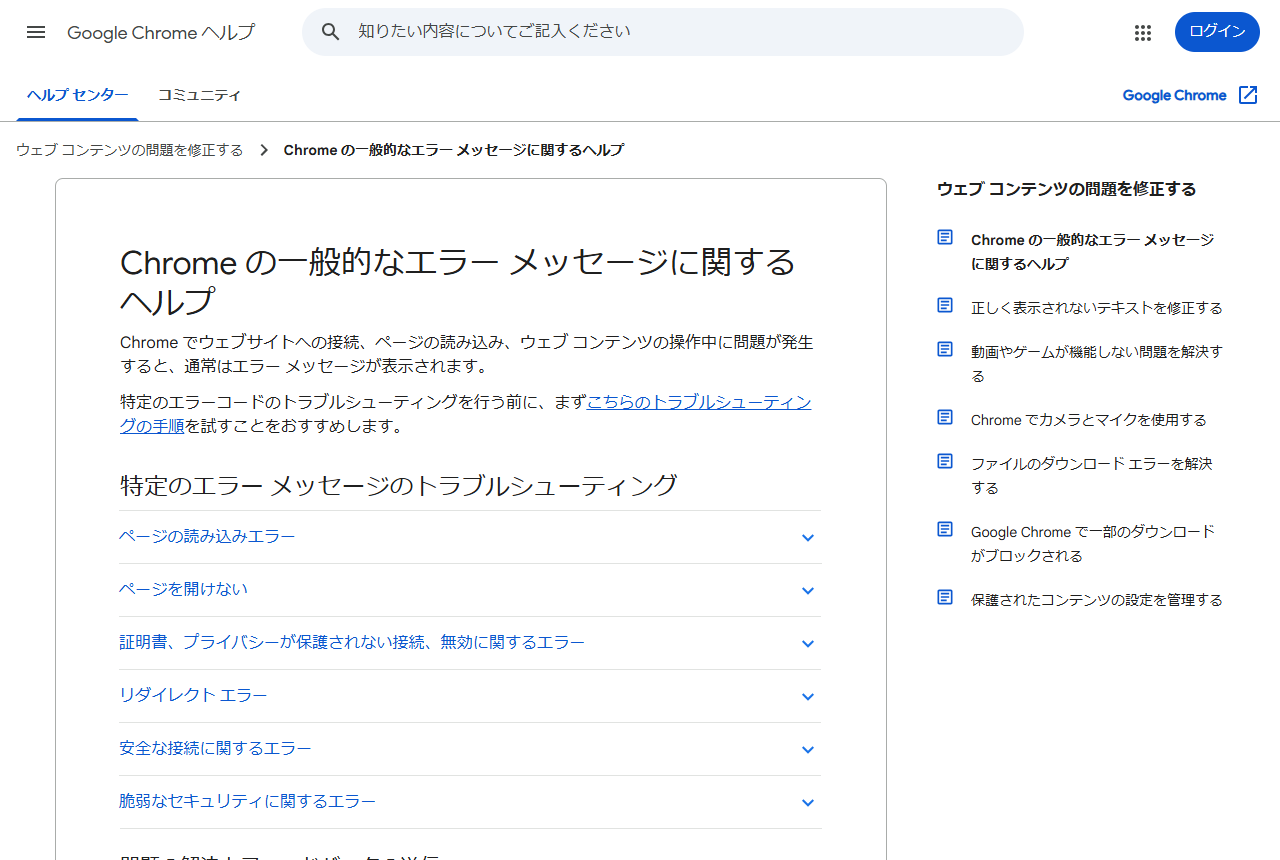The width and height of the screenshot is (1280, 860).
Task: Open 動画やゲームが機能しない問題を解決する link
Action: click(x=1097, y=364)
